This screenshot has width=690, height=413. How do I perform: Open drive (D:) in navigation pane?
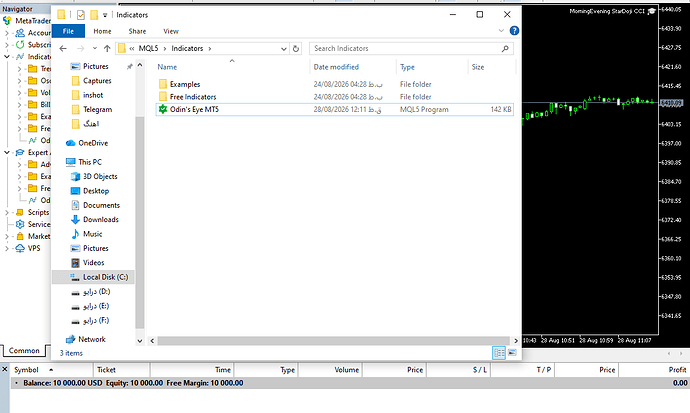tap(96, 292)
